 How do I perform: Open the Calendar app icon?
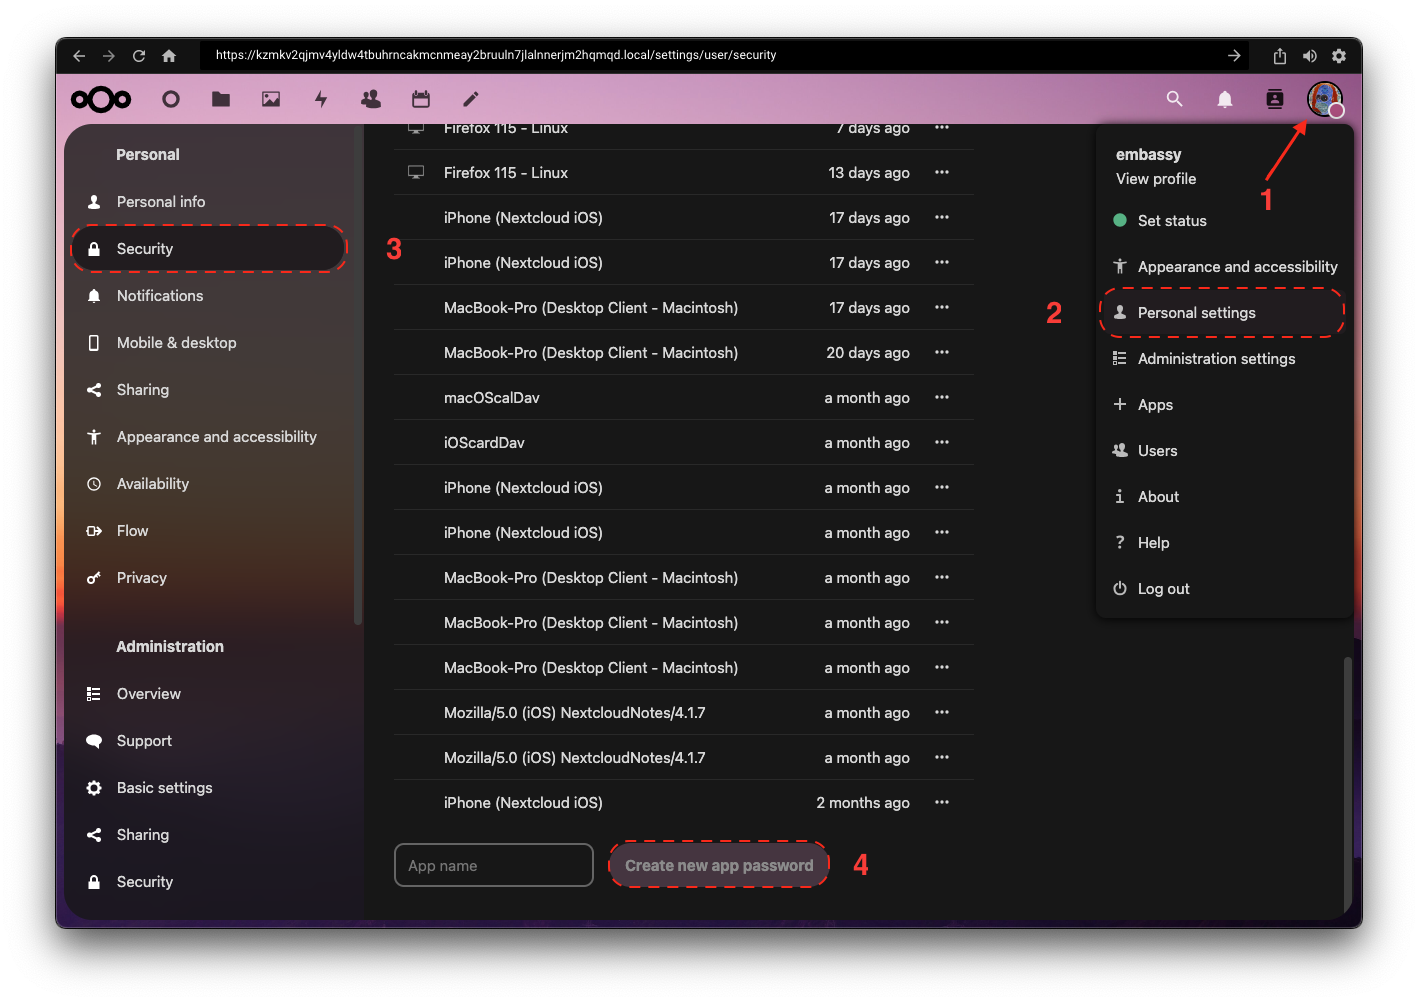tap(421, 99)
